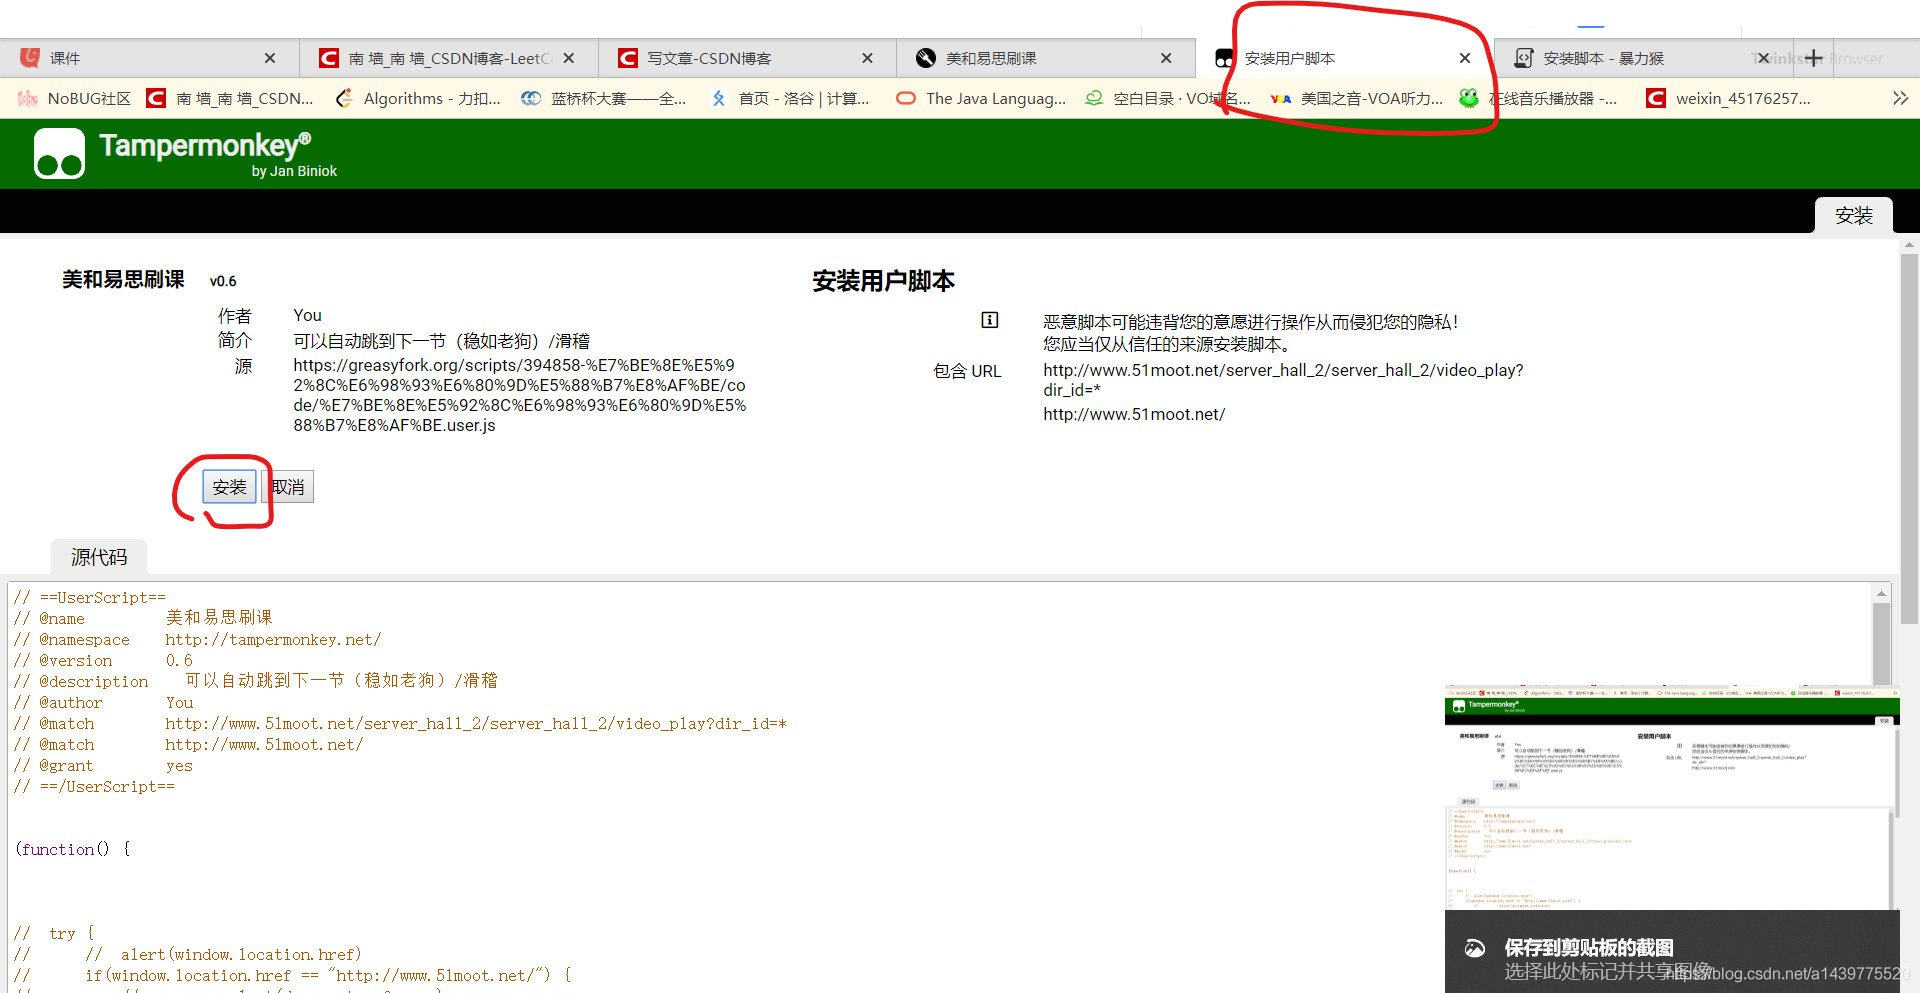This screenshot has width=1920, height=993.
Task: Click the script title 美和易思刷课
Action: 123,280
